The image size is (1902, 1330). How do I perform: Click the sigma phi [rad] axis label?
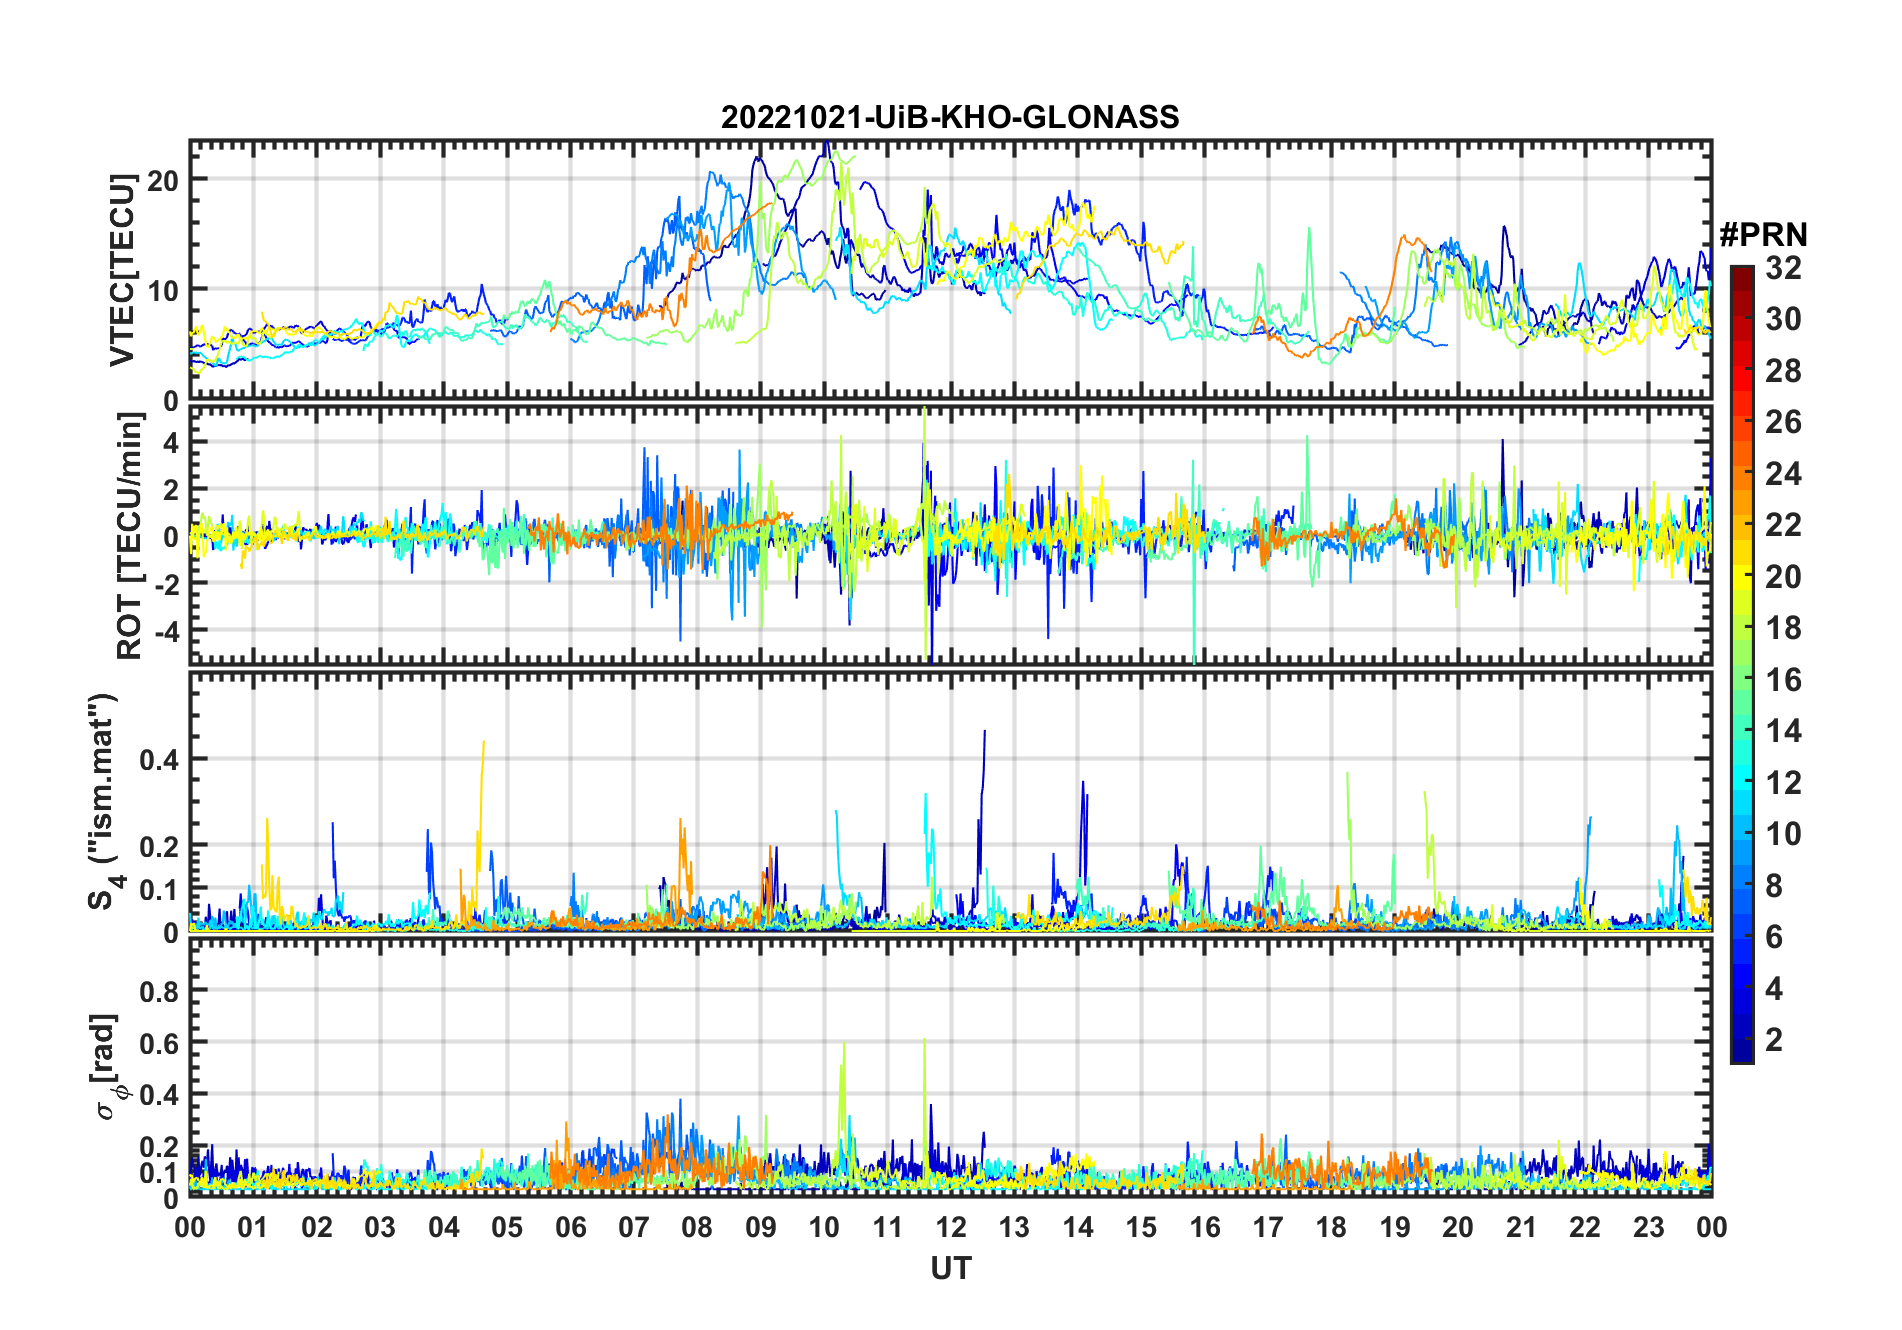(108, 1067)
